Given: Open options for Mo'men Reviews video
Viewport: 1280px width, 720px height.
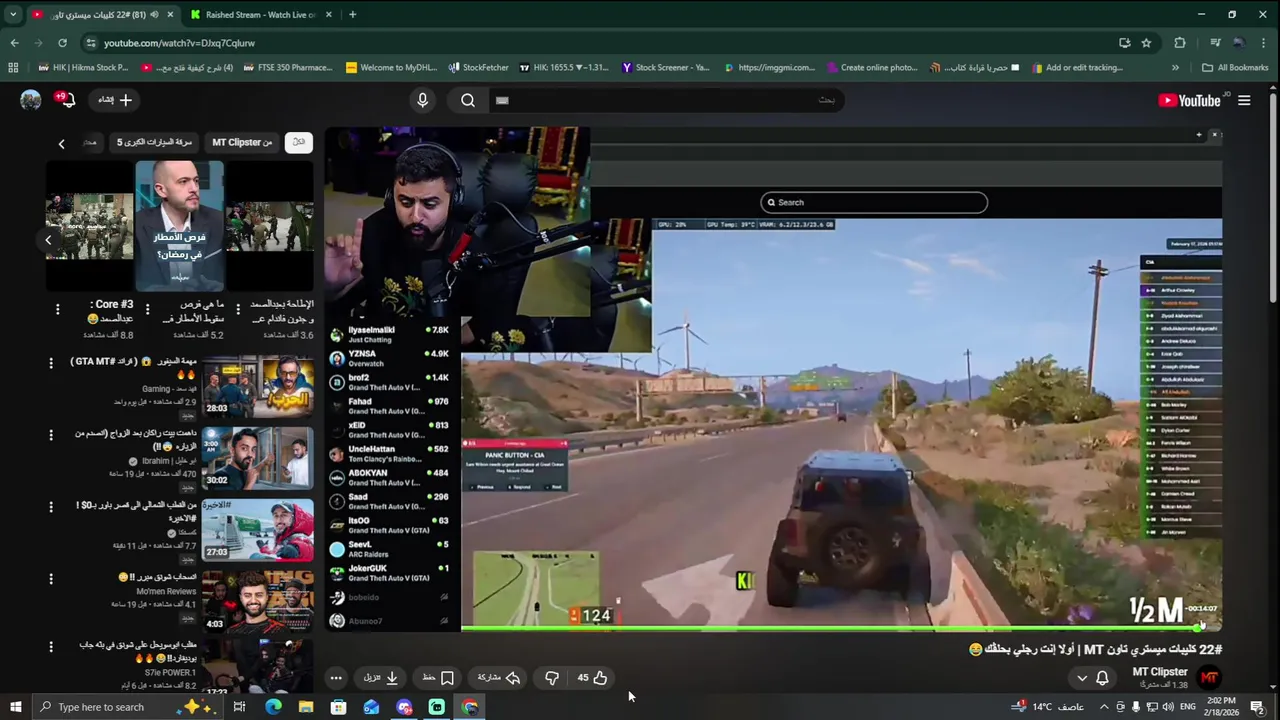Looking at the screenshot, I should (x=51, y=579).
